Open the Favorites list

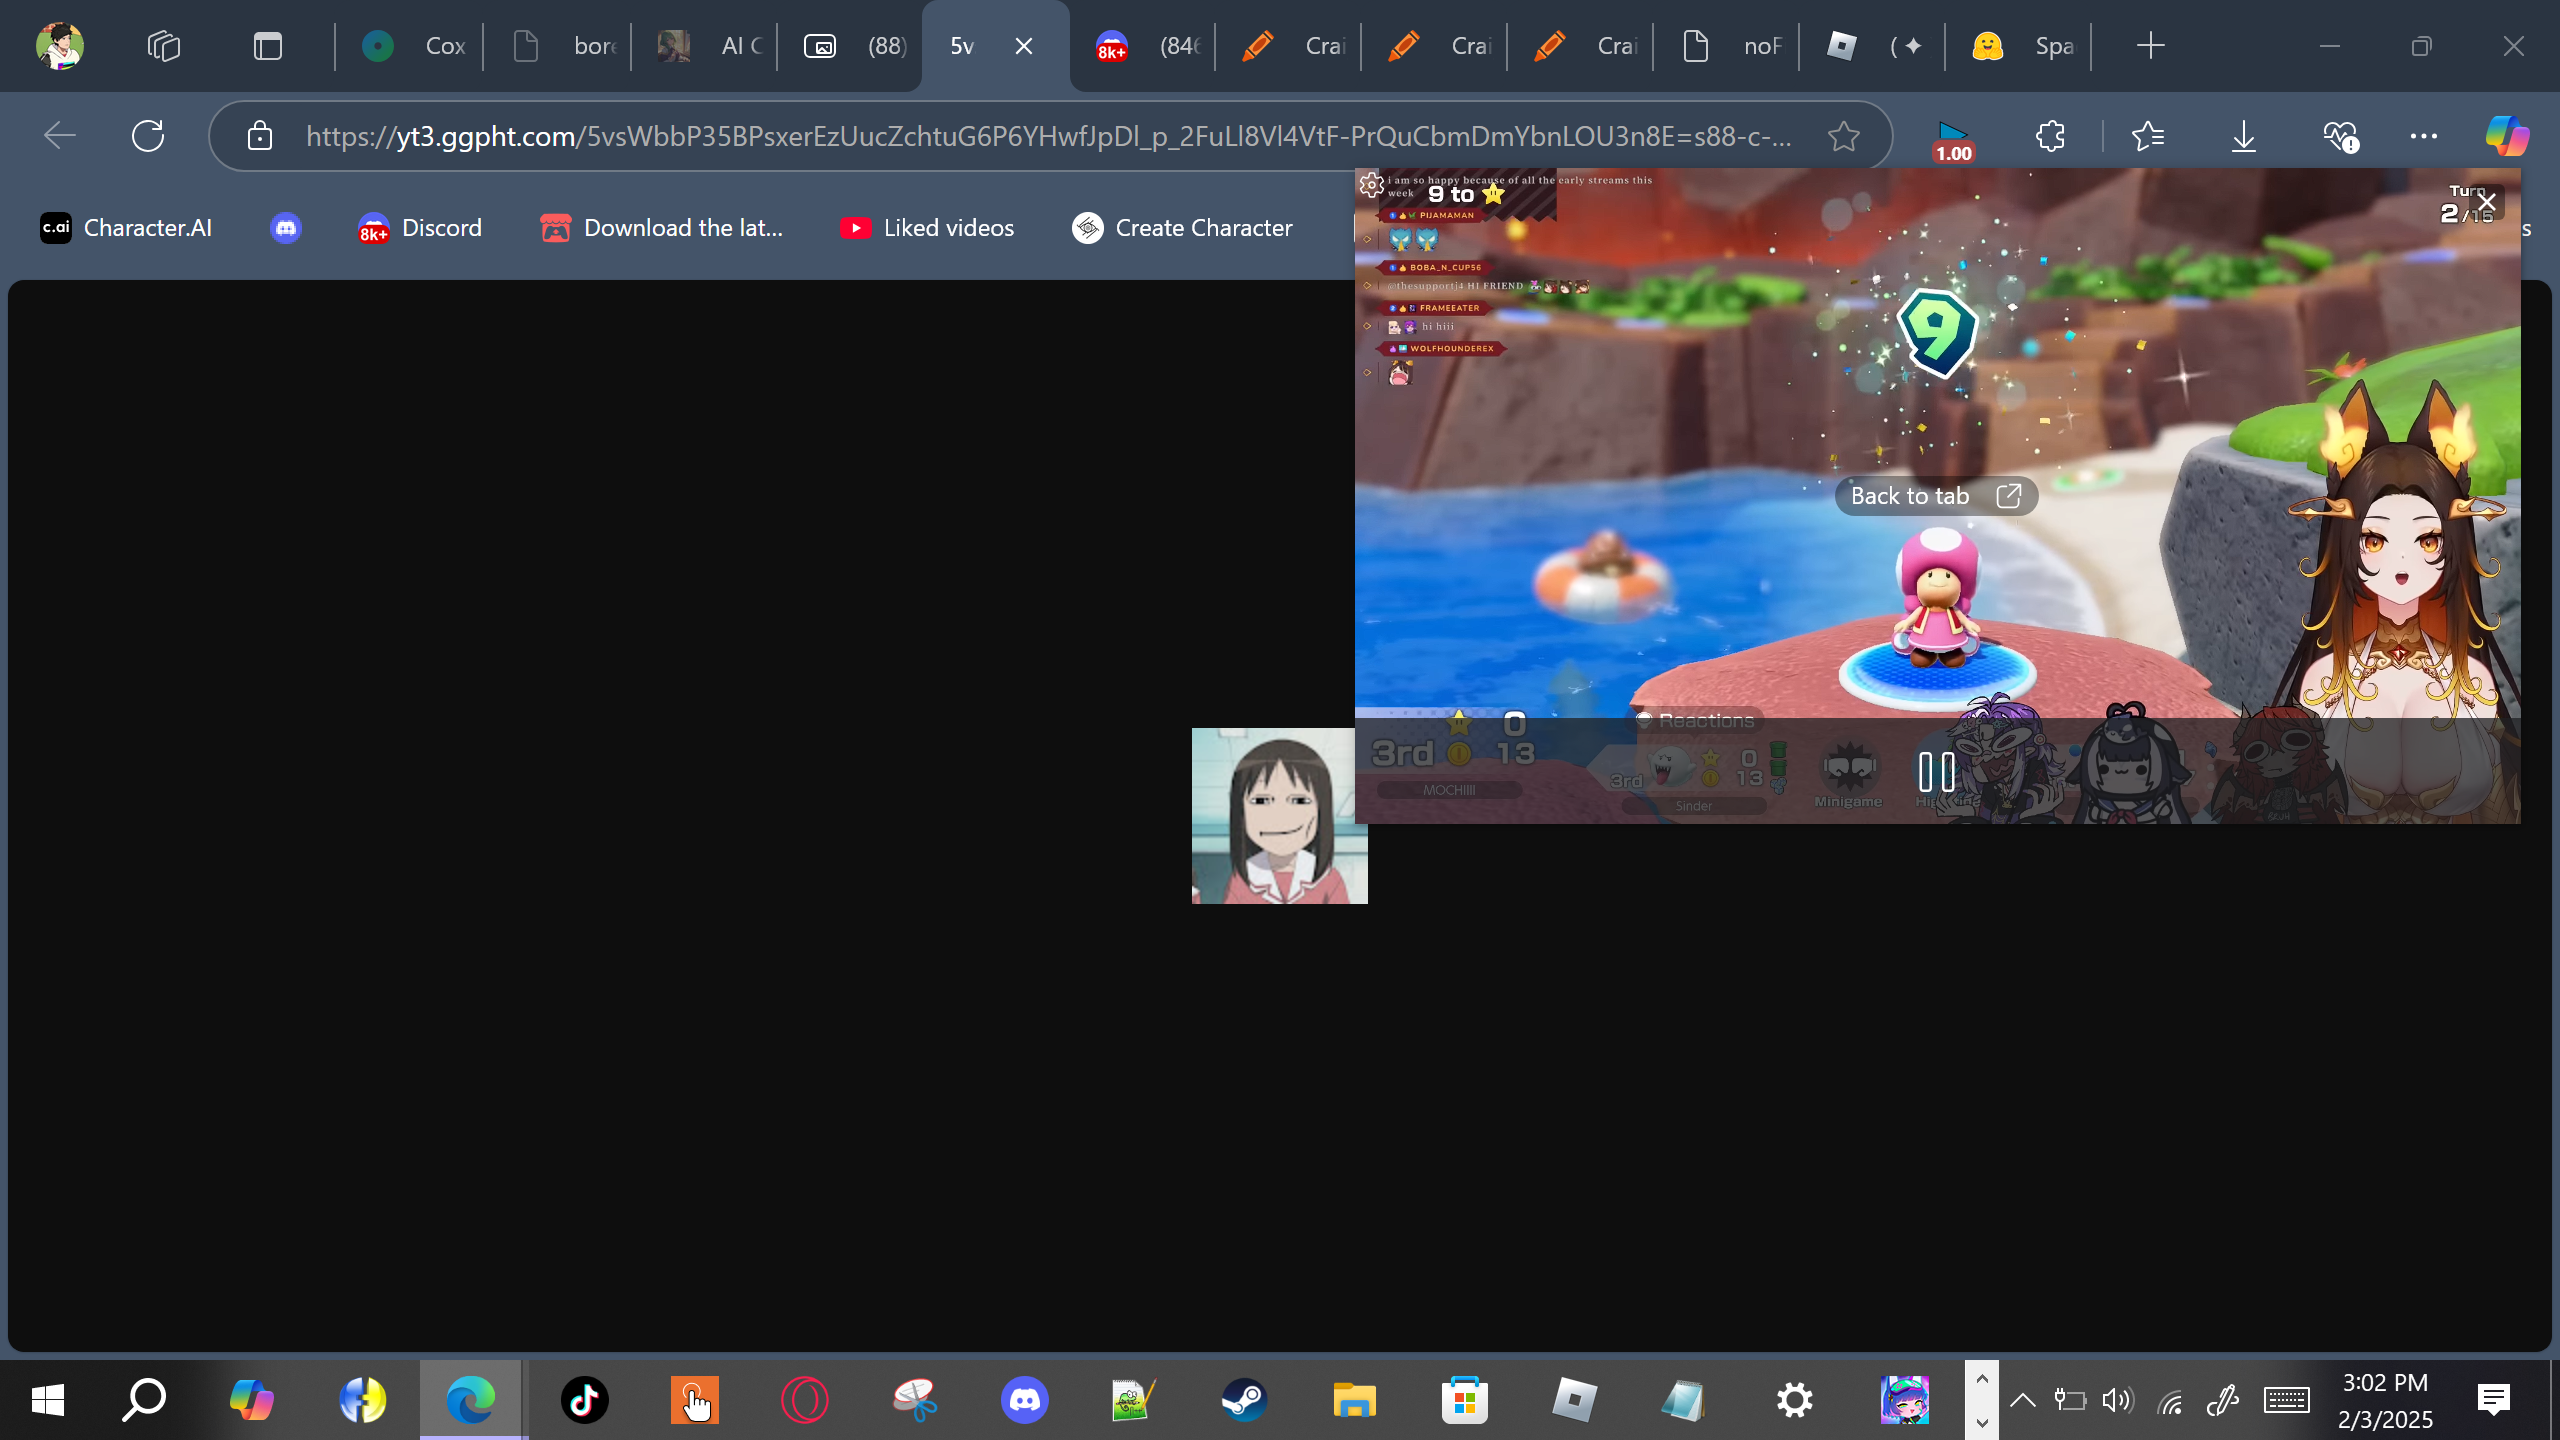[2148, 136]
